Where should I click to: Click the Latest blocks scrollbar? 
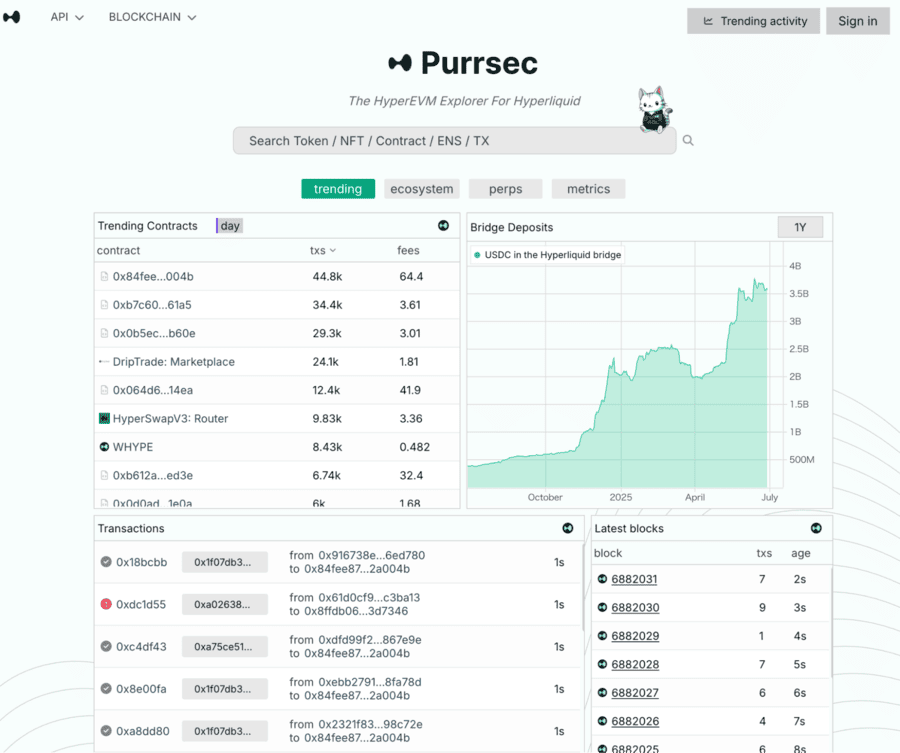[831, 623]
